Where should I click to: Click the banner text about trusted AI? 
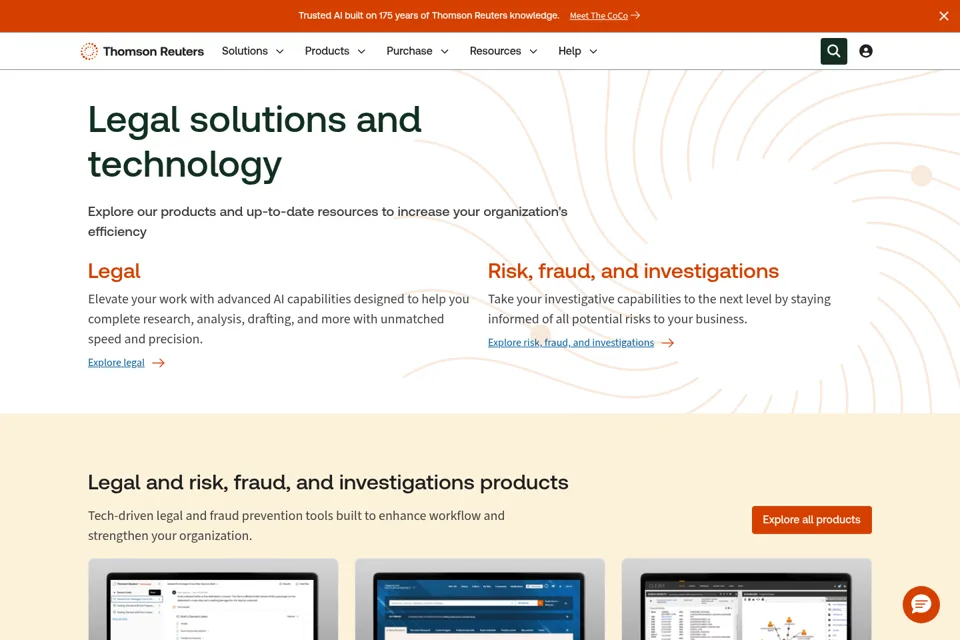[429, 15]
